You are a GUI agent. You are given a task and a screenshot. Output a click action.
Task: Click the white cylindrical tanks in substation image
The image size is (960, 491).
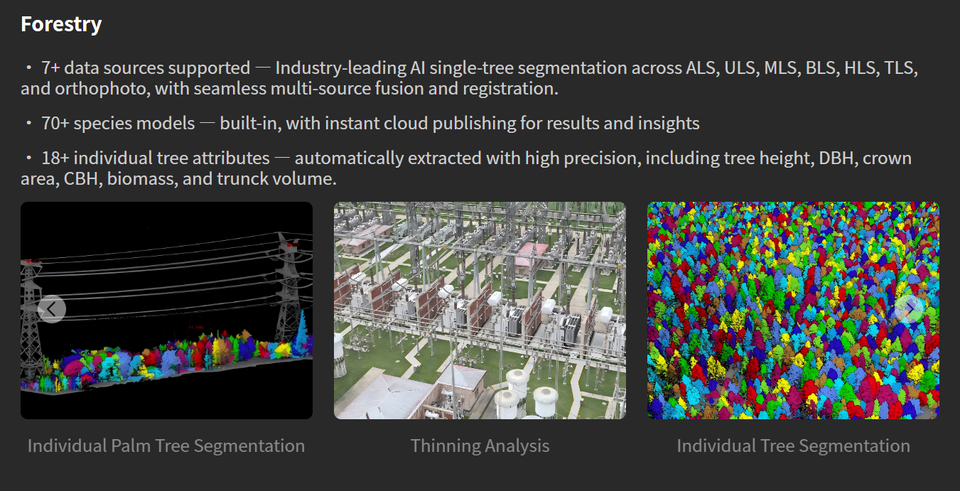pos(528,394)
